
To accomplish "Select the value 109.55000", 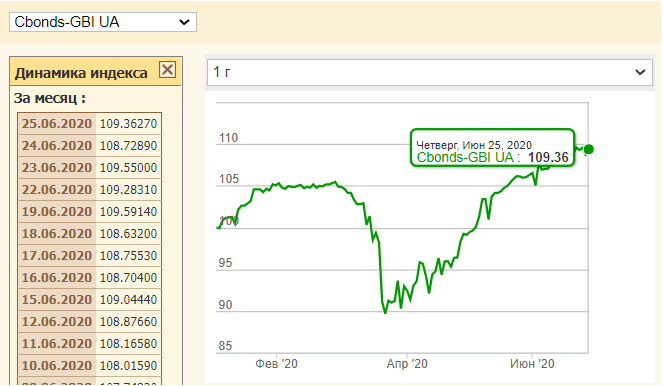I will [129, 167].
